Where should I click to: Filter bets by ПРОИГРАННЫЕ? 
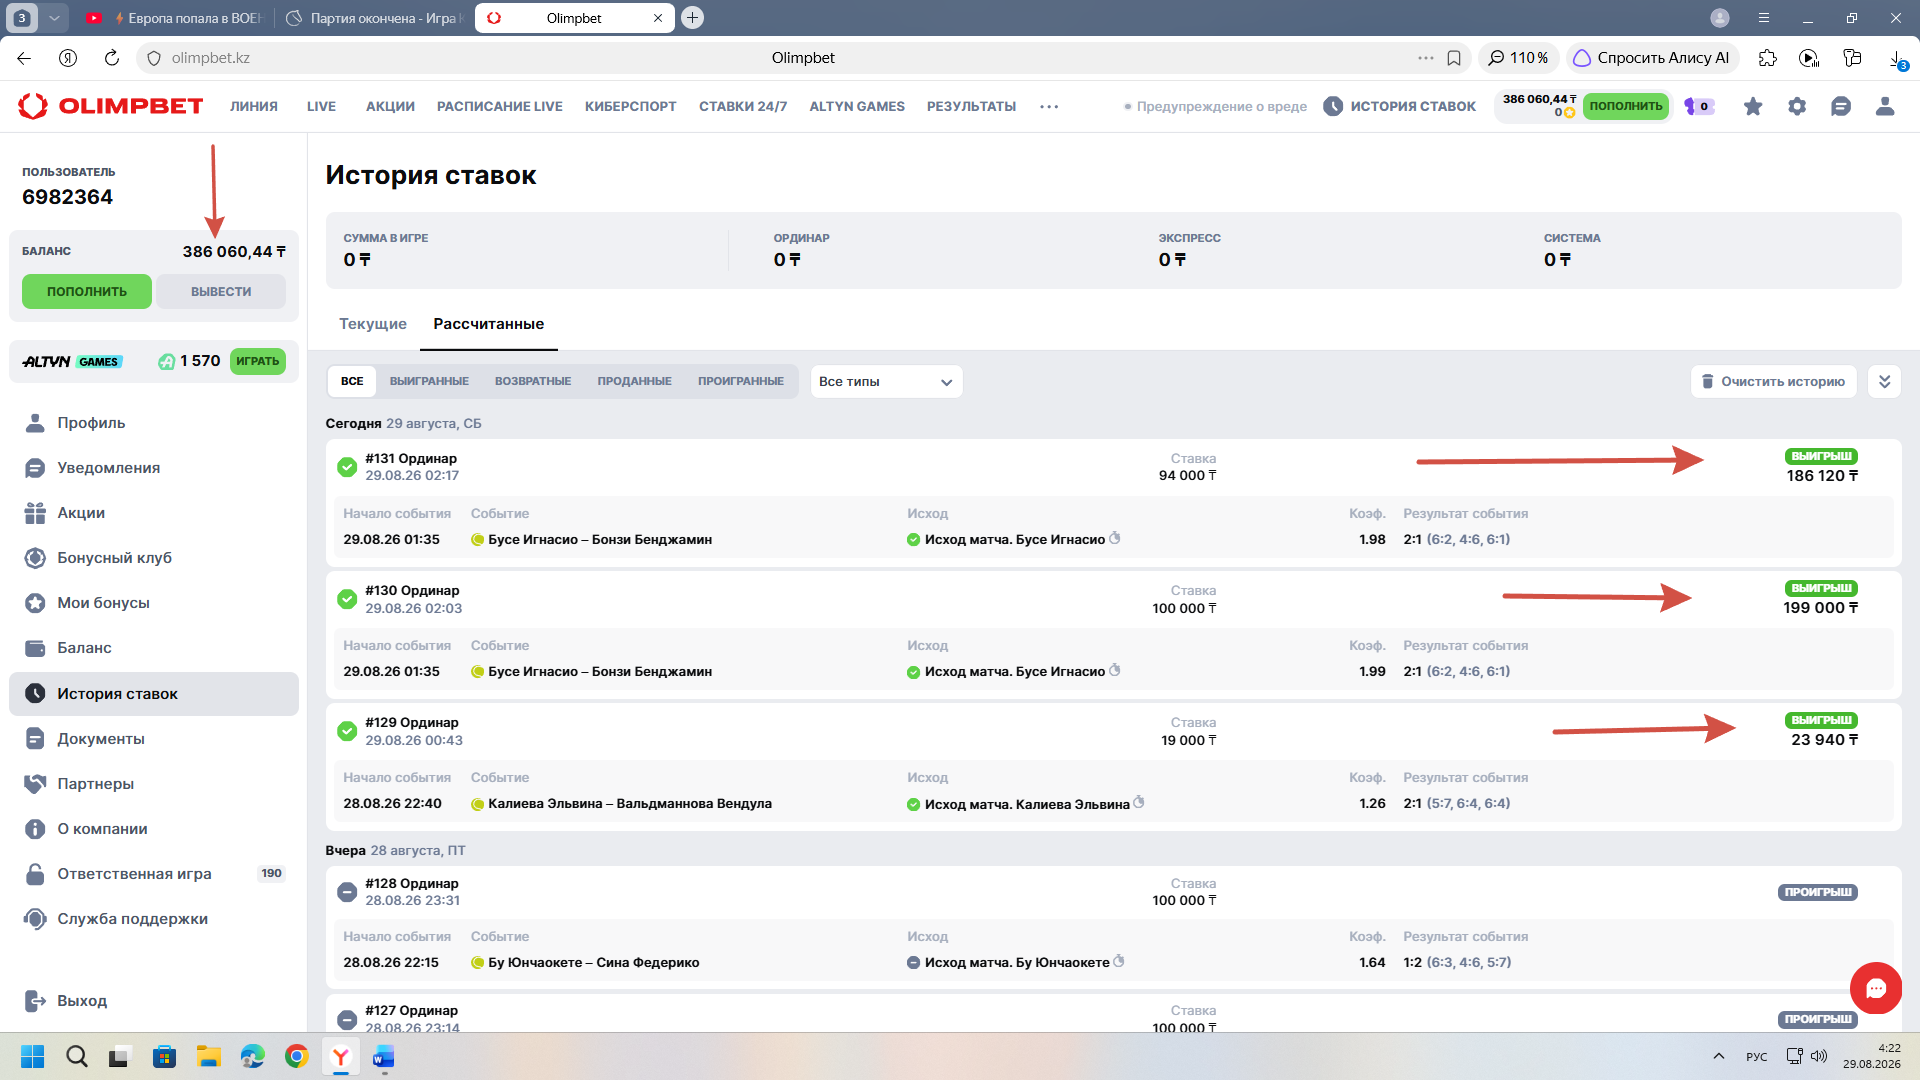[x=741, y=381]
